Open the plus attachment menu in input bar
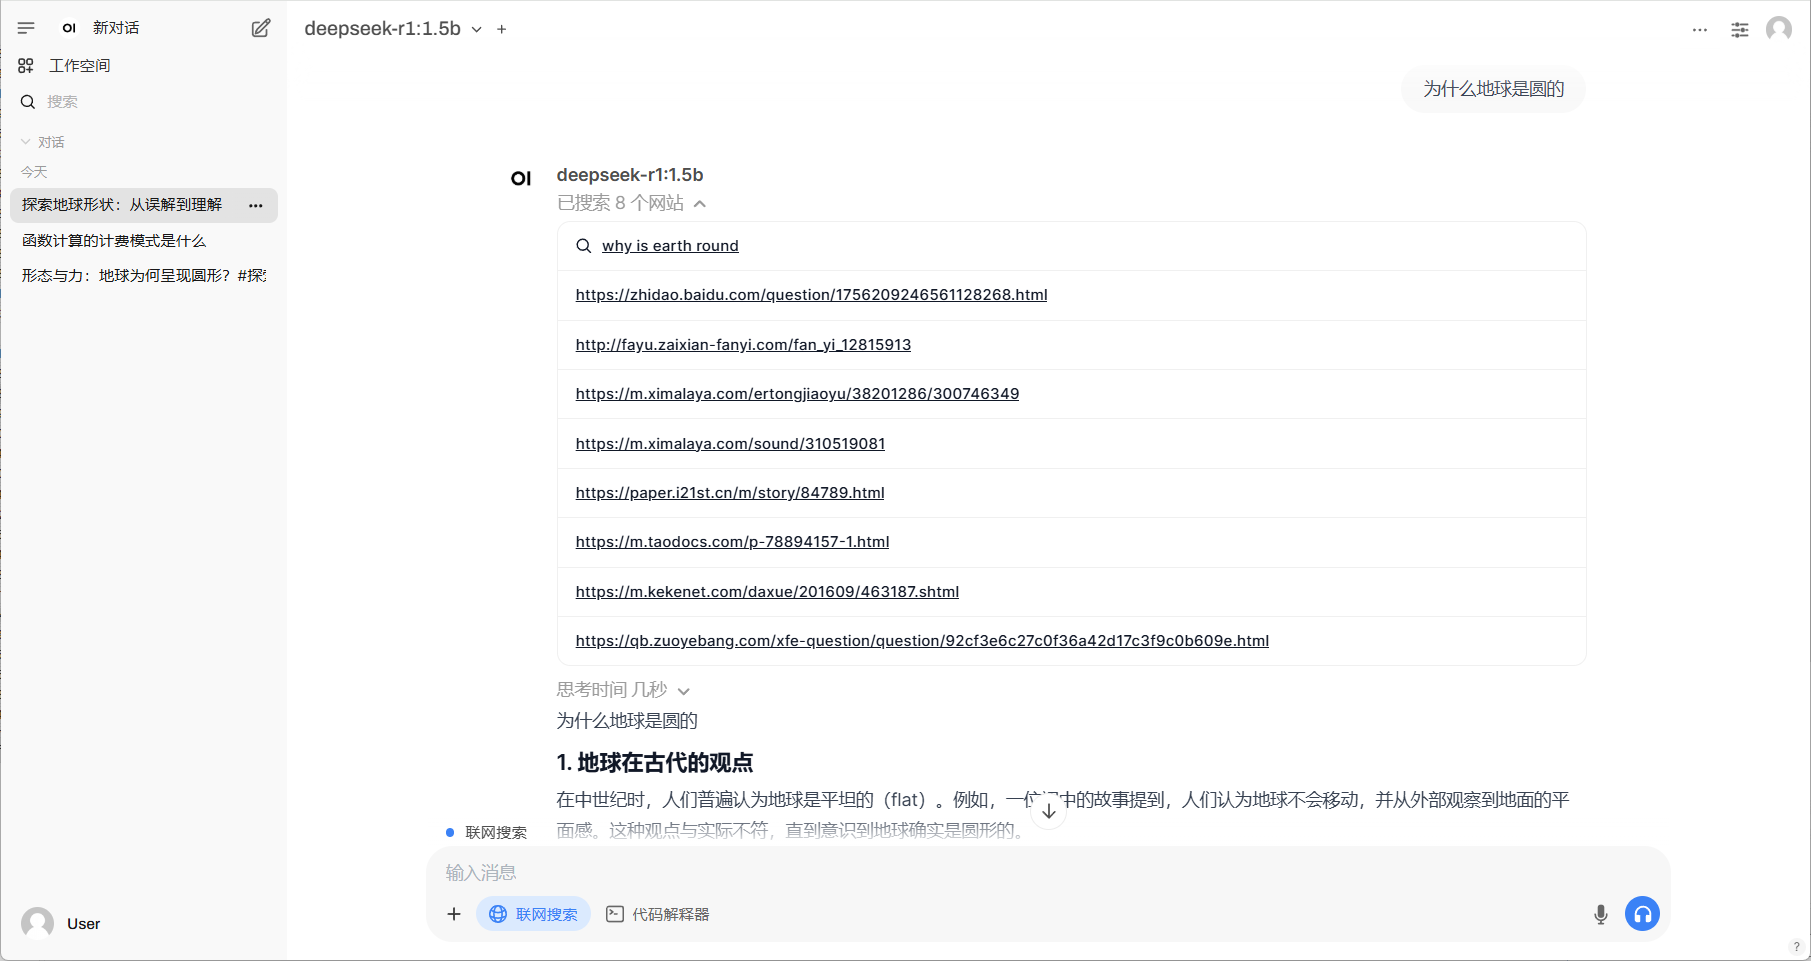1811x961 pixels. [x=454, y=914]
